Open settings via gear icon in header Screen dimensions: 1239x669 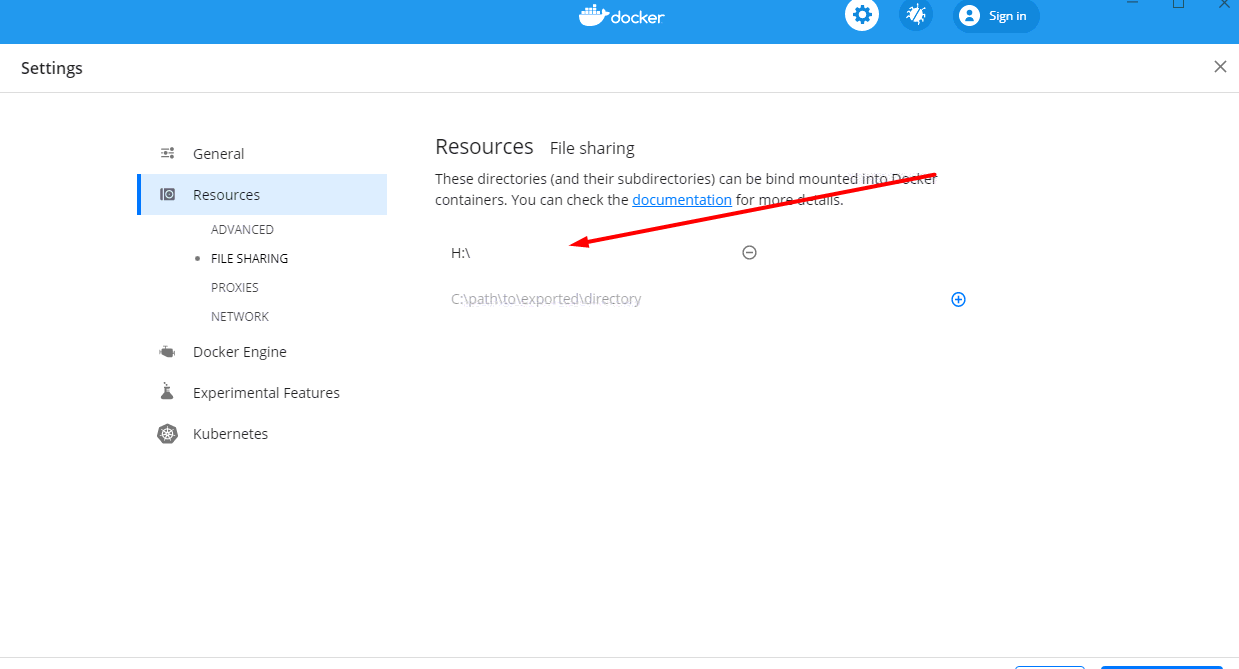click(x=862, y=15)
